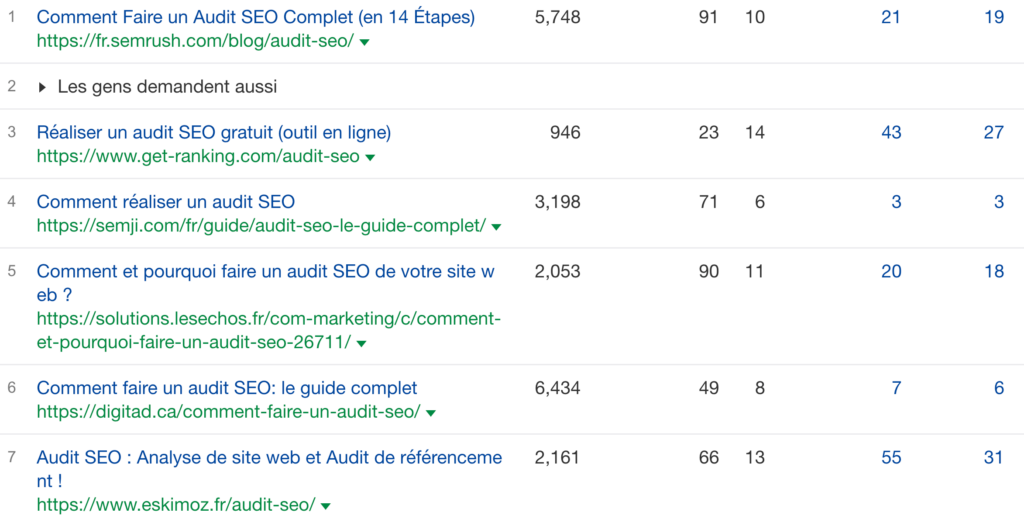Open dropdown arrow after lesechos.fr URL
The image size is (1024, 526).
pos(362,344)
